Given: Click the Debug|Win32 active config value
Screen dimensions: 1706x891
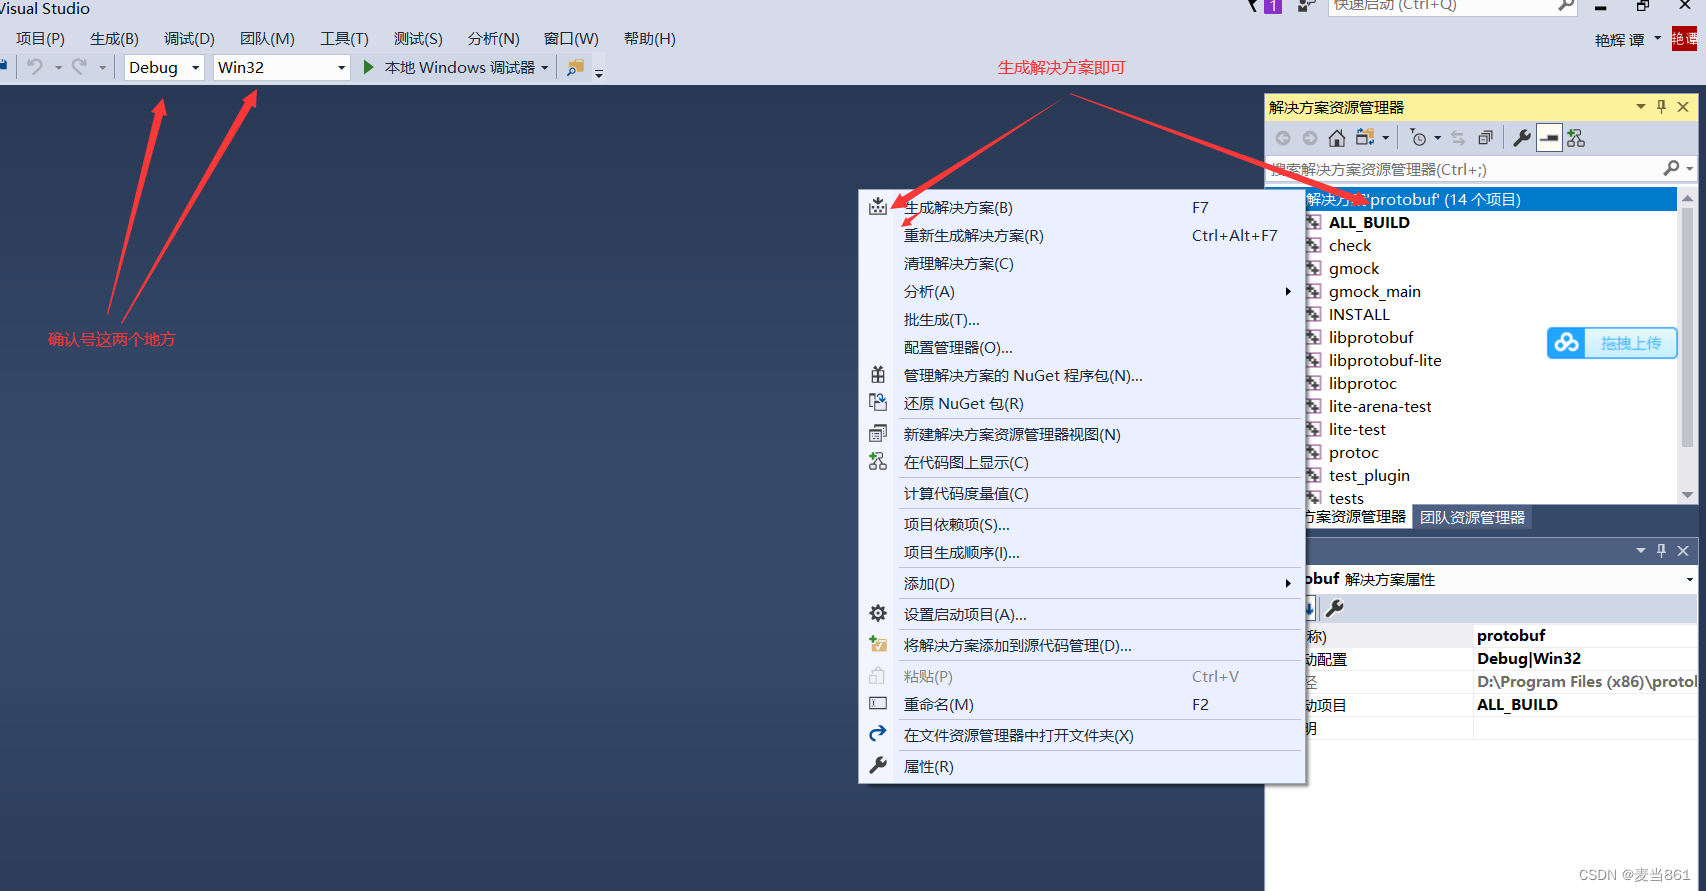Looking at the screenshot, I should click(x=1529, y=659).
